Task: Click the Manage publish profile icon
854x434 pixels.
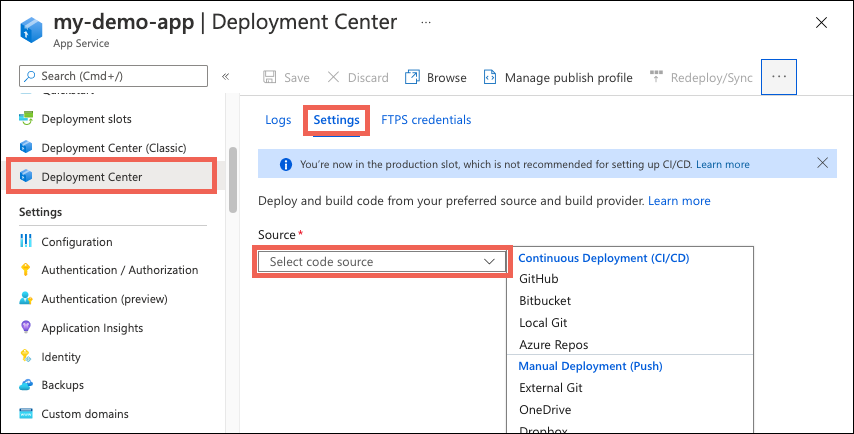Action: coord(490,77)
